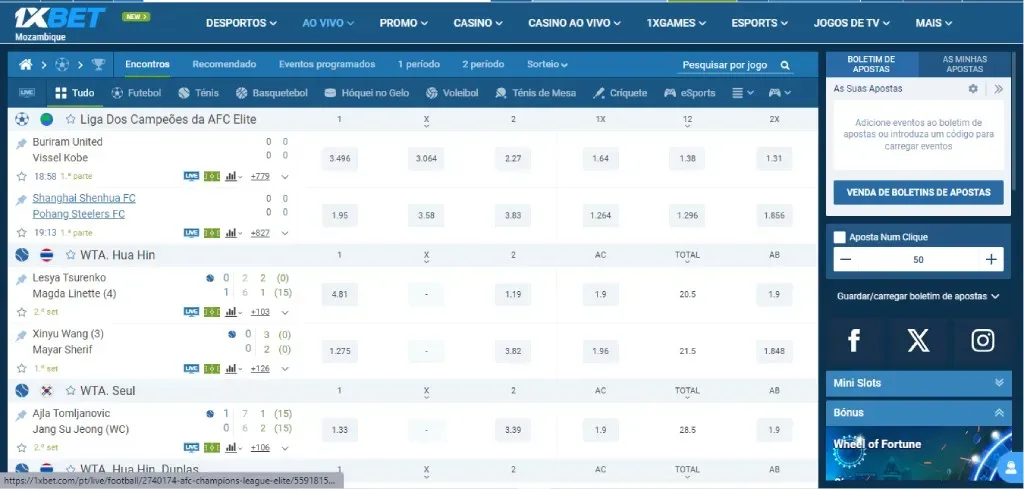Select the Ténis de Mesa sport filter
This screenshot has height=489, width=1024.
[536, 93]
